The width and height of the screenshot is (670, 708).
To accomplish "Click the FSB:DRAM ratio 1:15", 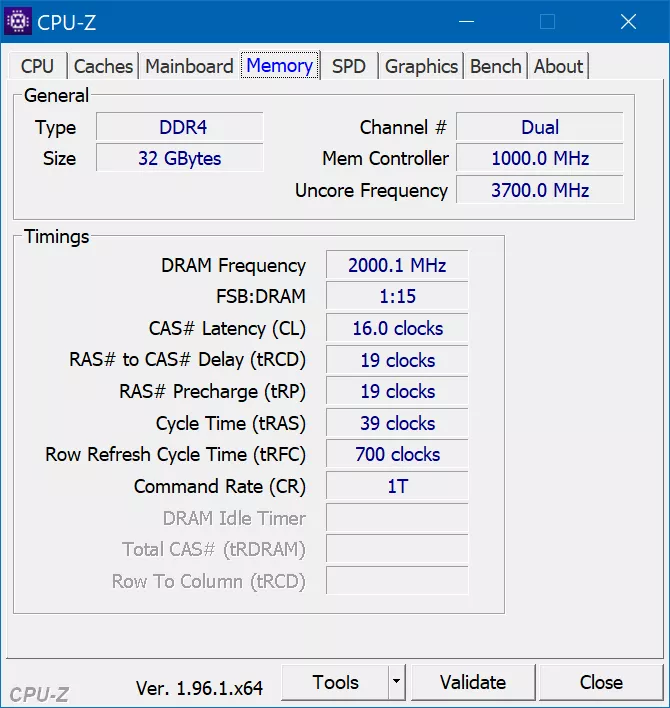I will pos(397,296).
